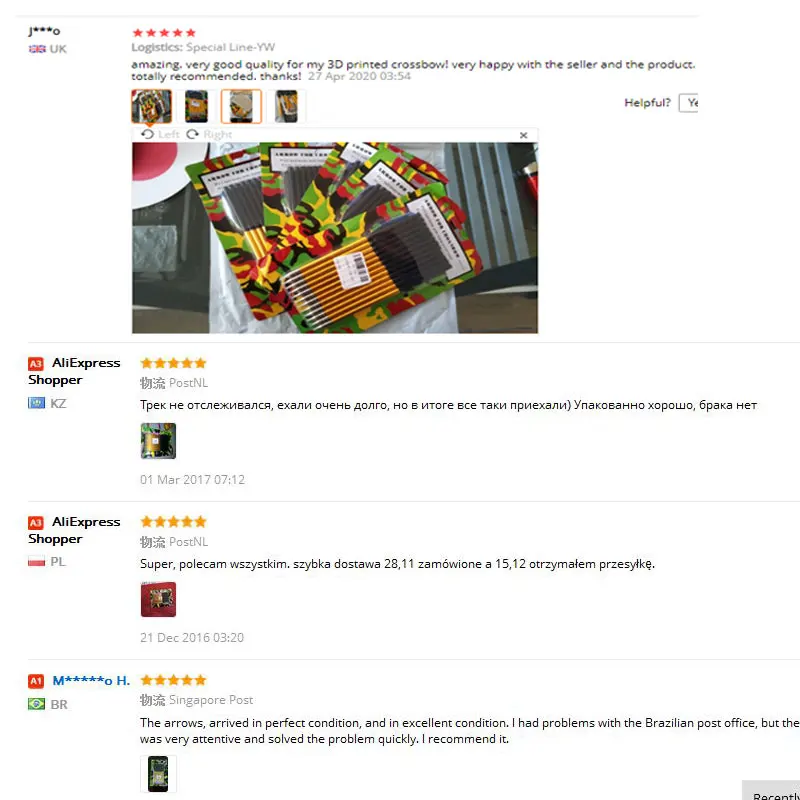Open photo thumbnail in PL shopper review
800x800 pixels.
click(x=158, y=599)
